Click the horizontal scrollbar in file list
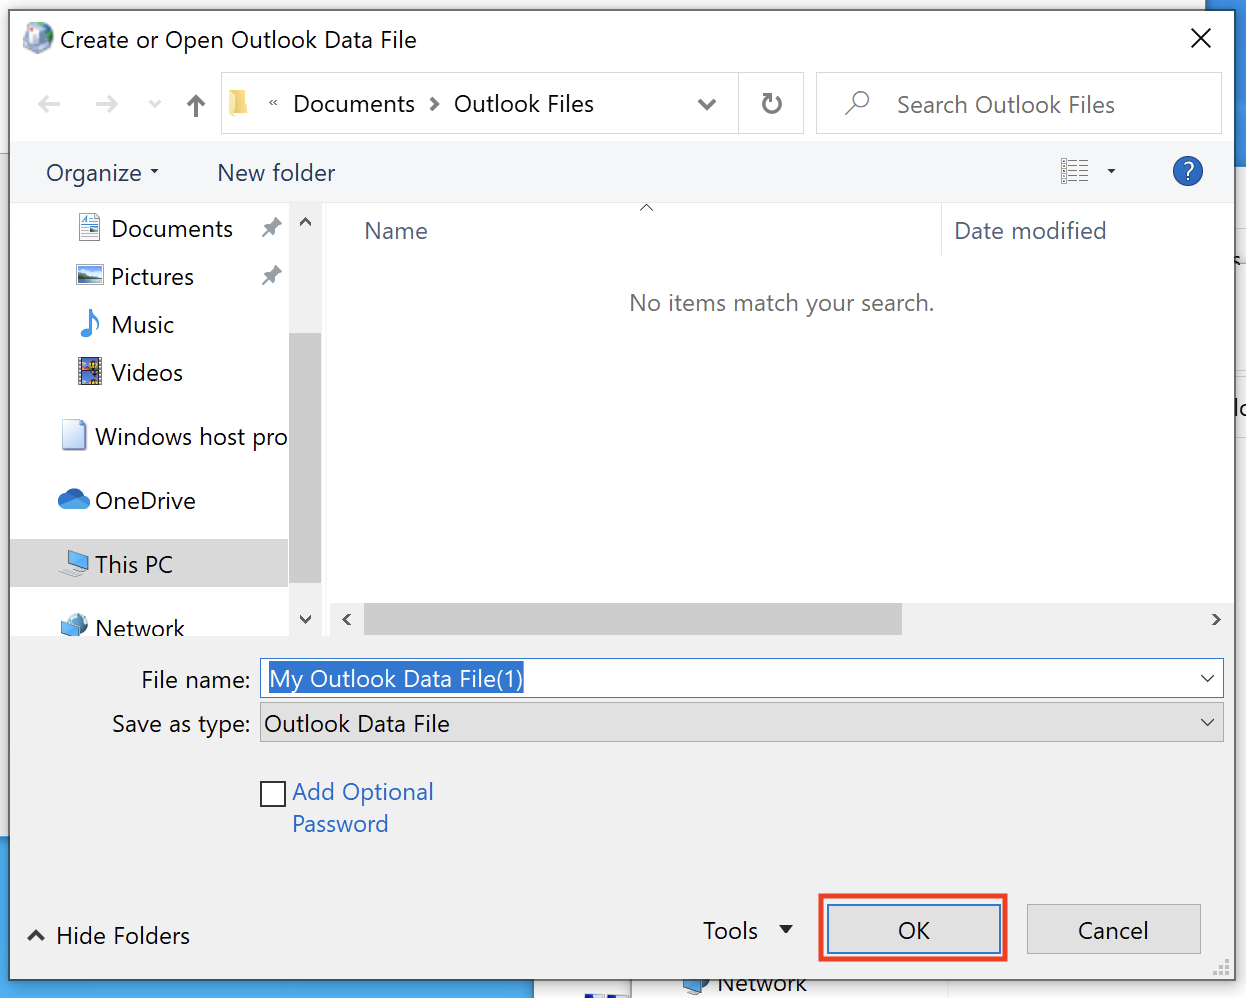Image resolution: width=1246 pixels, height=998 pixels. point(632,620)
